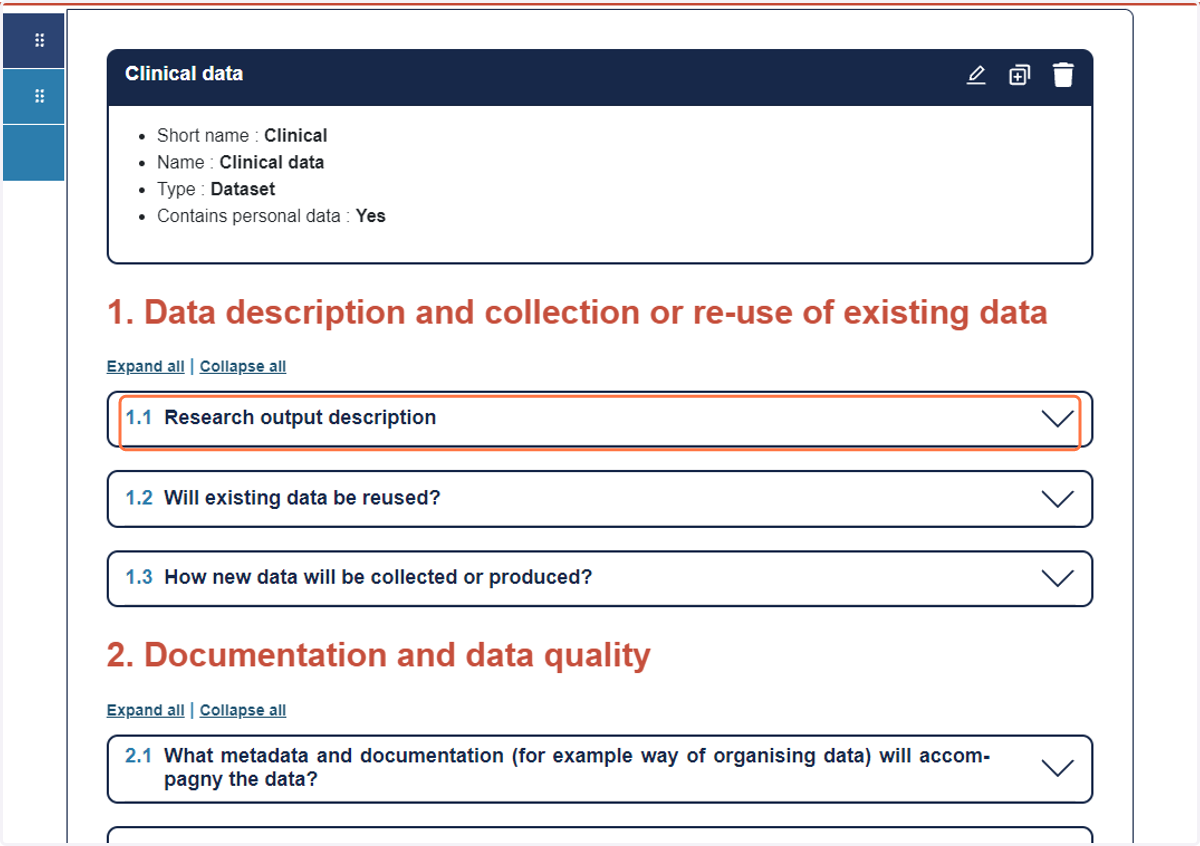Open question 1.1 Research output description
The height and width of the screenshot is (846, 1200).
click(600, 419)
